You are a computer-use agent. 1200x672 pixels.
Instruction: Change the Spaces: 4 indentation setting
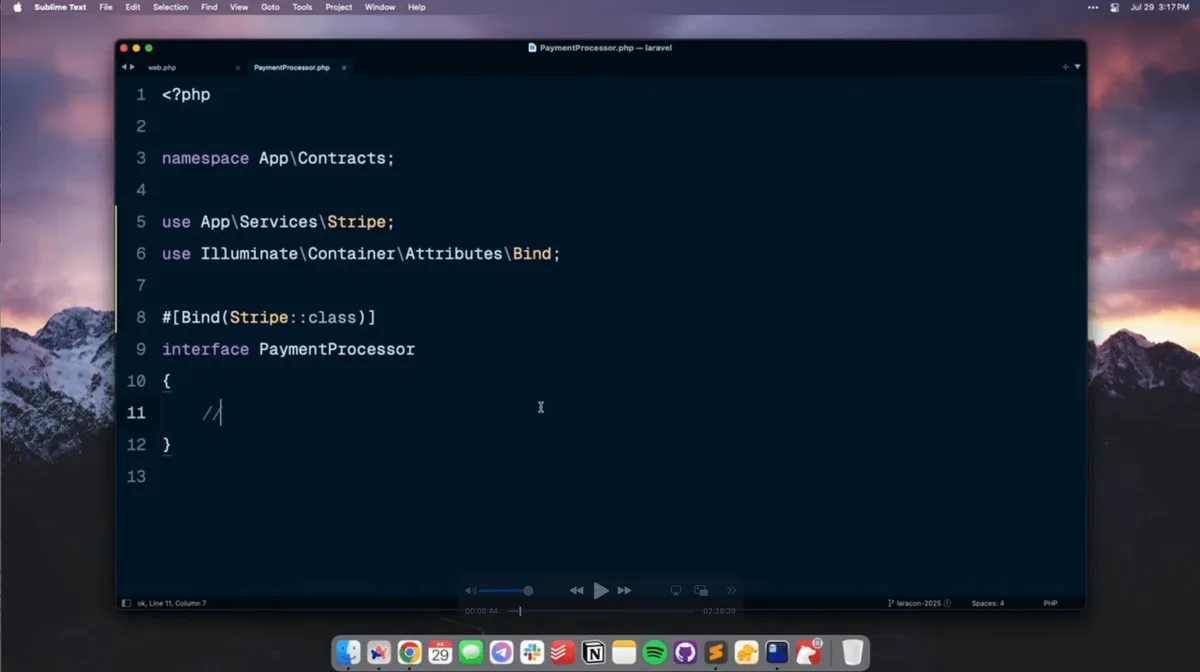(988, 603)
